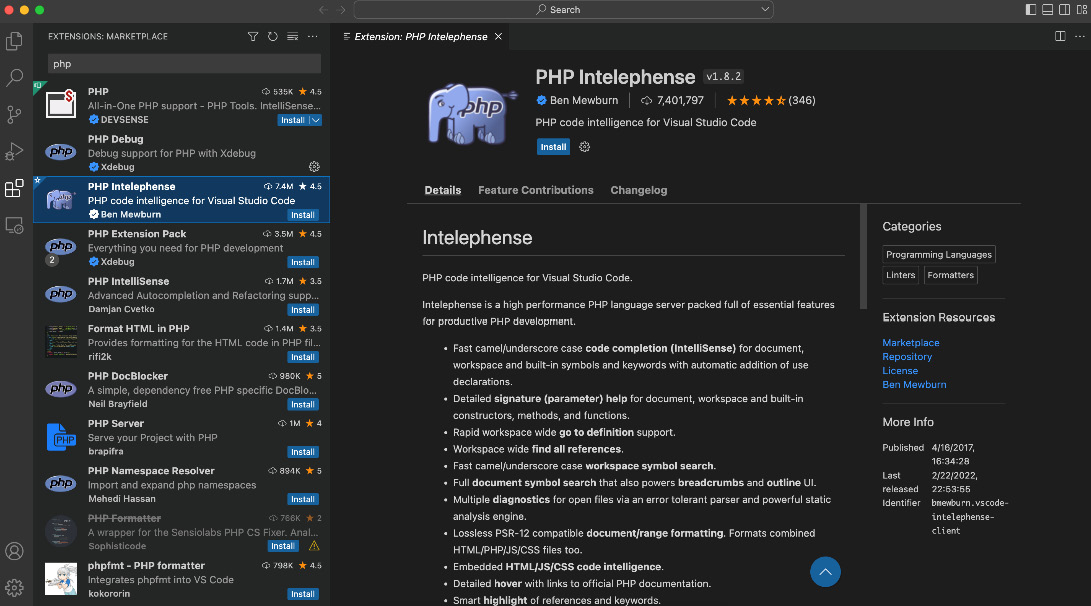Select PHP Server extension row
This screenshot has width=1091, height=606.
click(181, 437)
